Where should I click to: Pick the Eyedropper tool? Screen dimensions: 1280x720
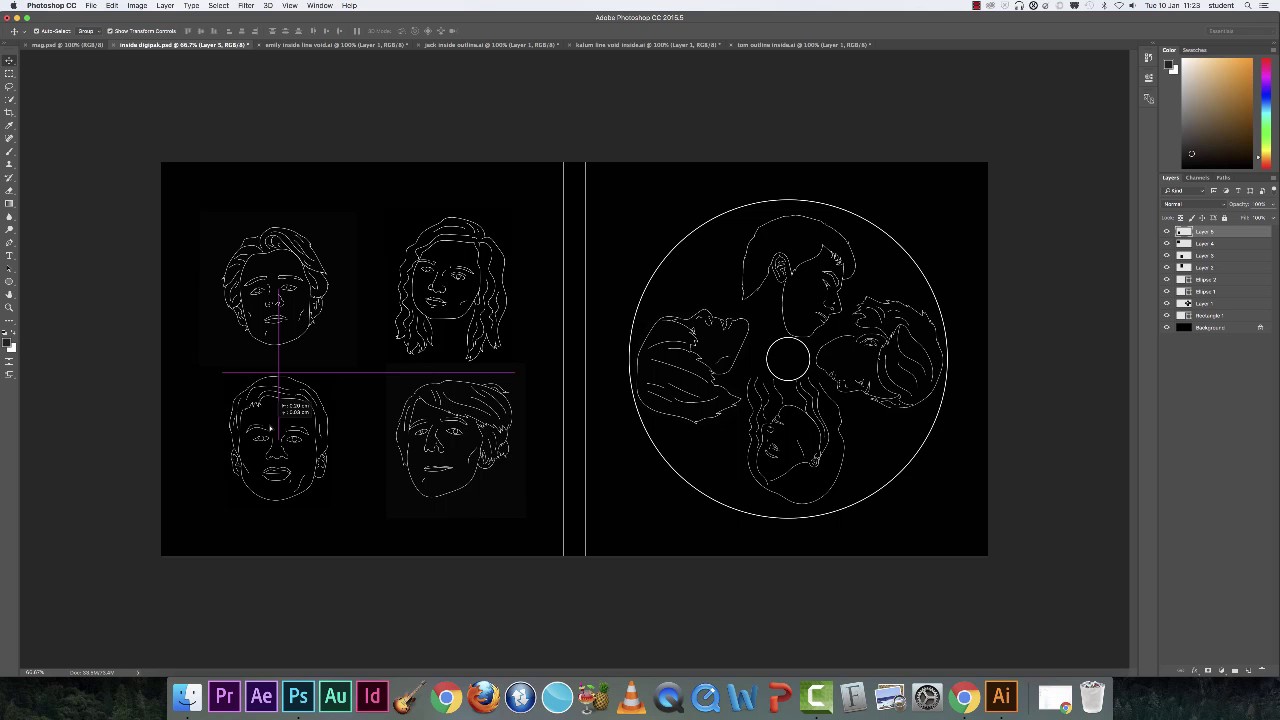coord(9,125)
